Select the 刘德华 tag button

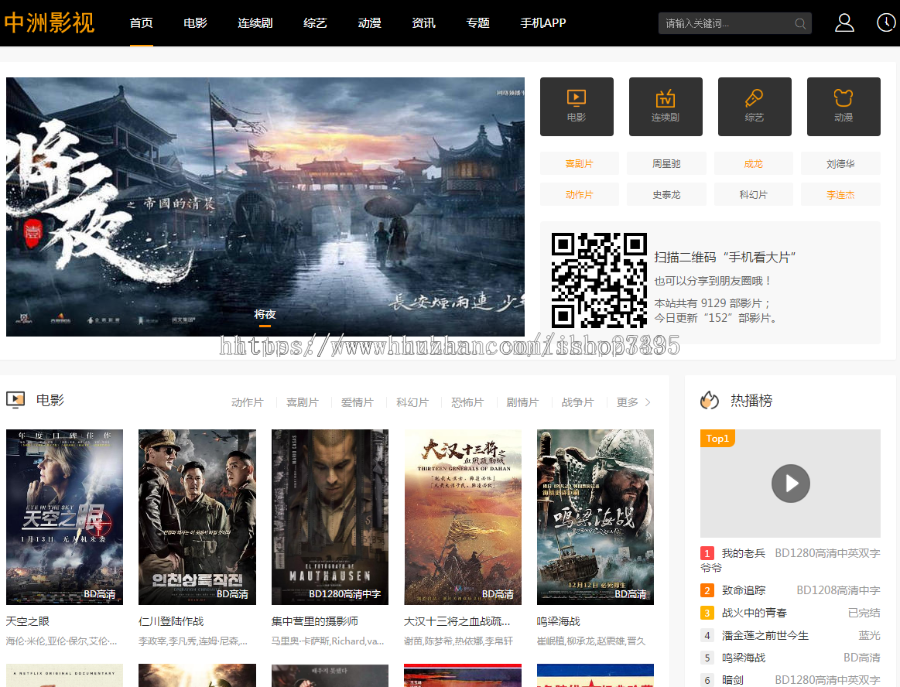pyautogui.click(x=841, y=164)
